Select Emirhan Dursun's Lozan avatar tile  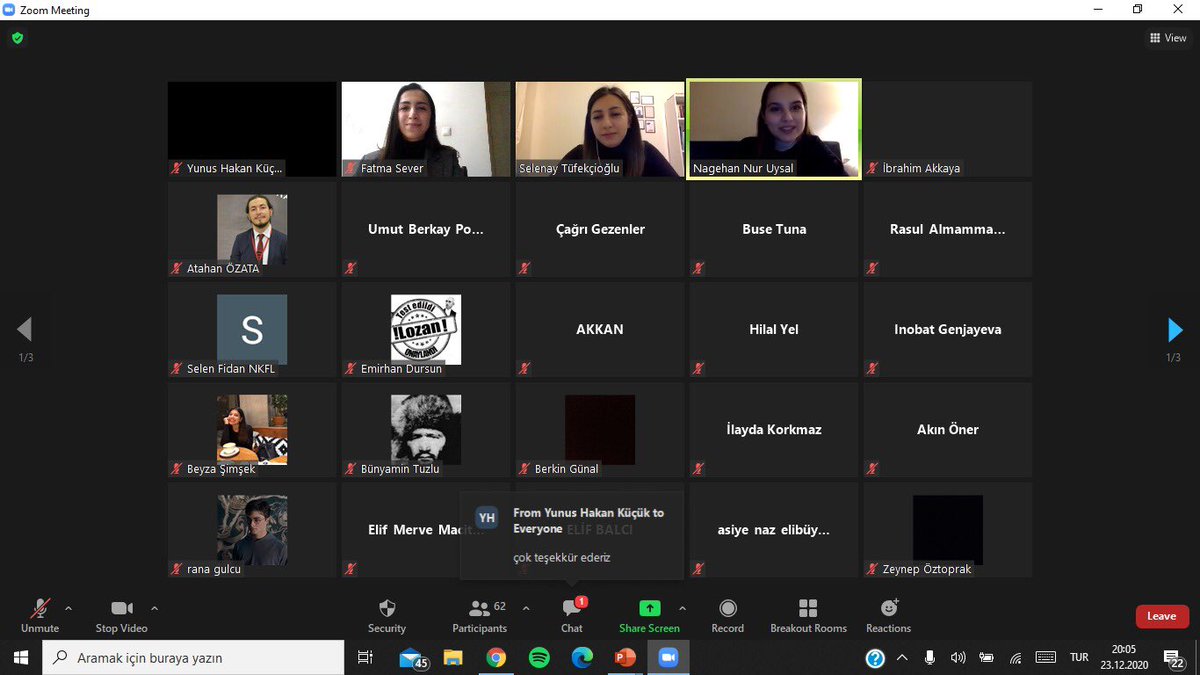tap(426, 329)
